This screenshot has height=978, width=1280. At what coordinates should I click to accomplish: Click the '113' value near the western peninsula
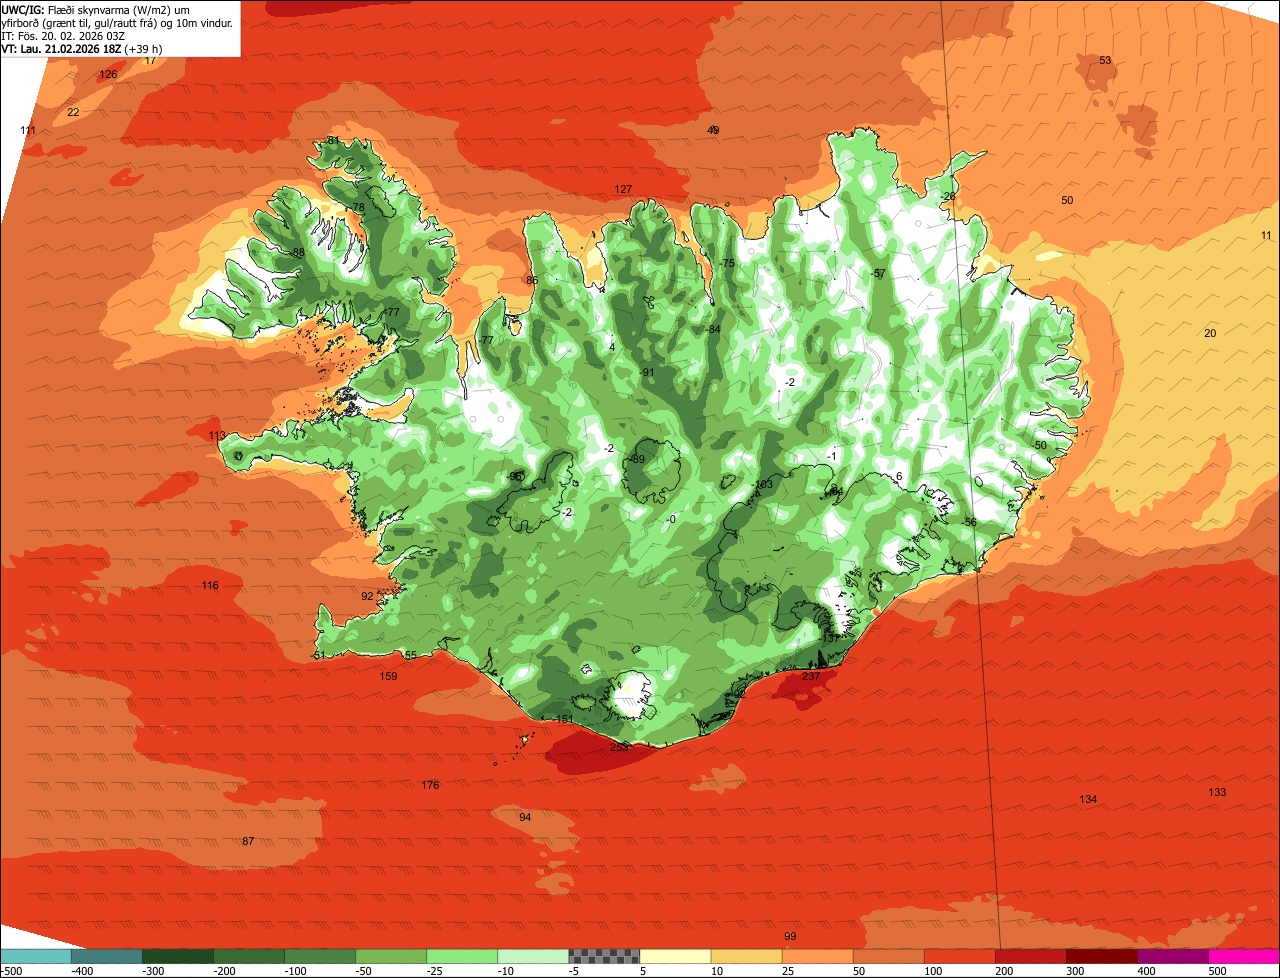217,436
